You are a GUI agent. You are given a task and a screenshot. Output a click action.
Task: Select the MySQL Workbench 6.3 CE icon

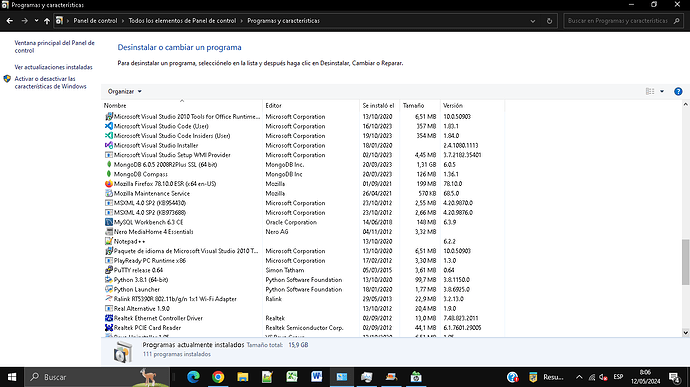tap(109, 222)
